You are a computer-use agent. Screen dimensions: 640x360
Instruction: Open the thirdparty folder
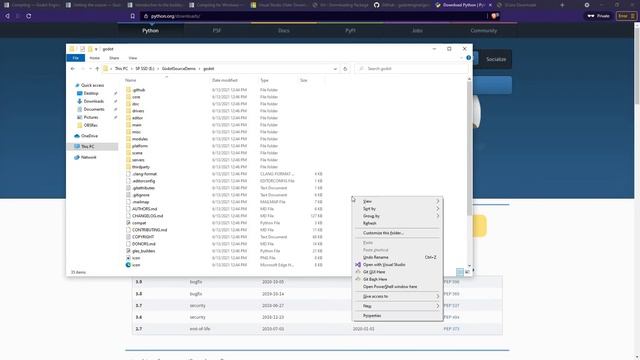(x=140, y=167)
